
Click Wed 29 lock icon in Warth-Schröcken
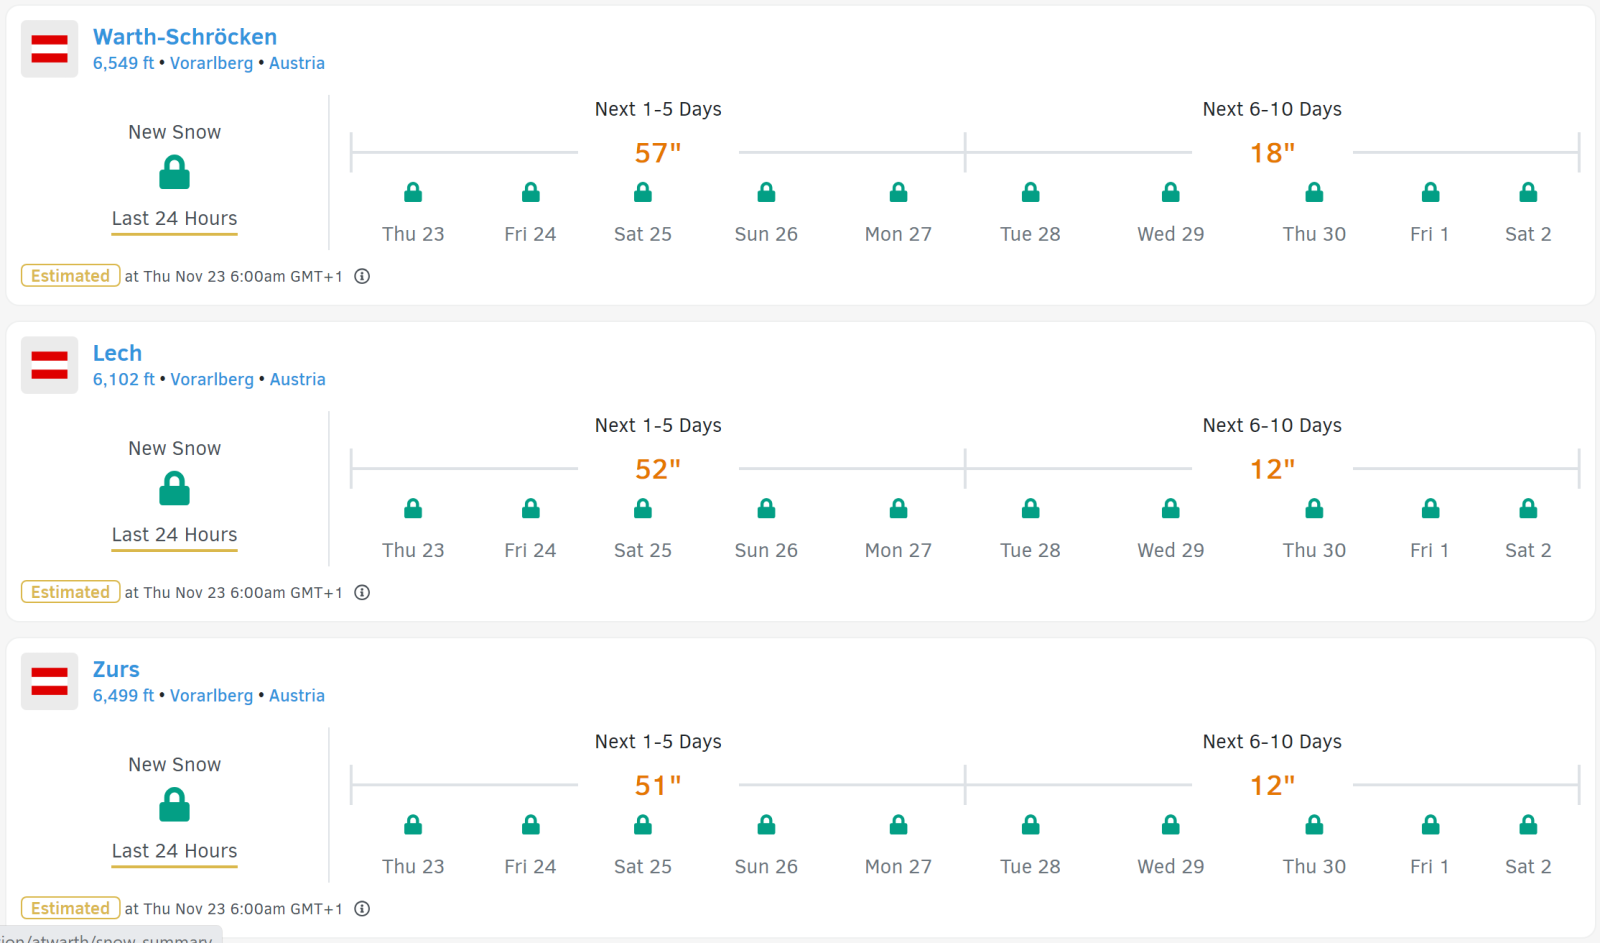pos(1171,192)
